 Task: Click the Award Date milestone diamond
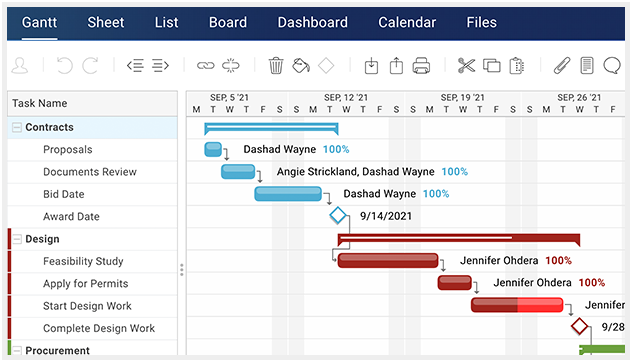coord(338,215)
